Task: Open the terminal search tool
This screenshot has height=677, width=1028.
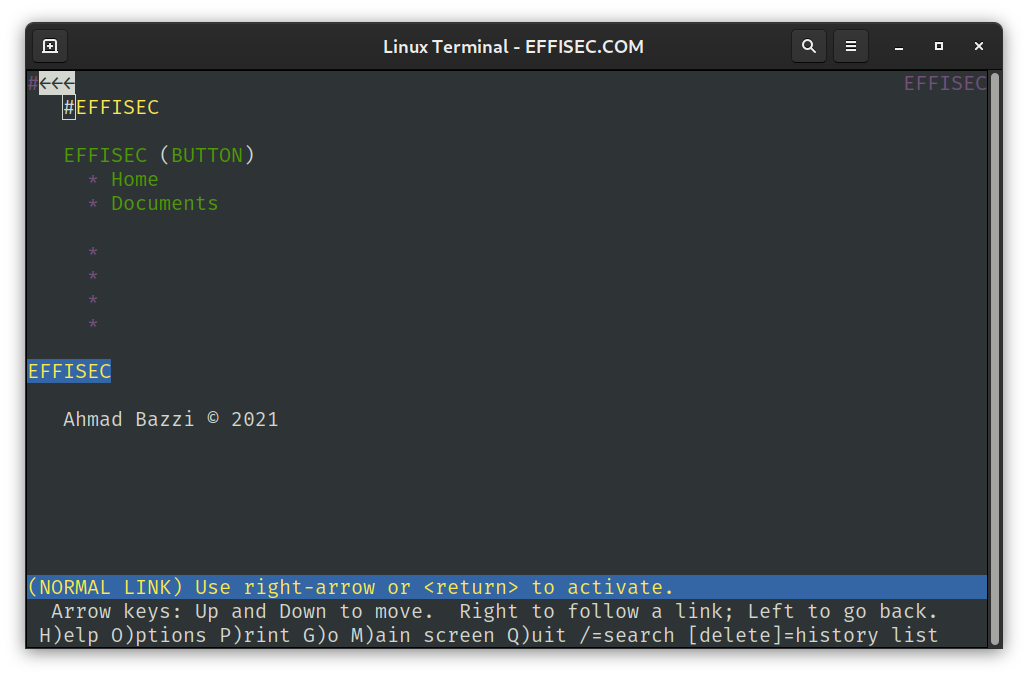Action: (x=809, y=46)
